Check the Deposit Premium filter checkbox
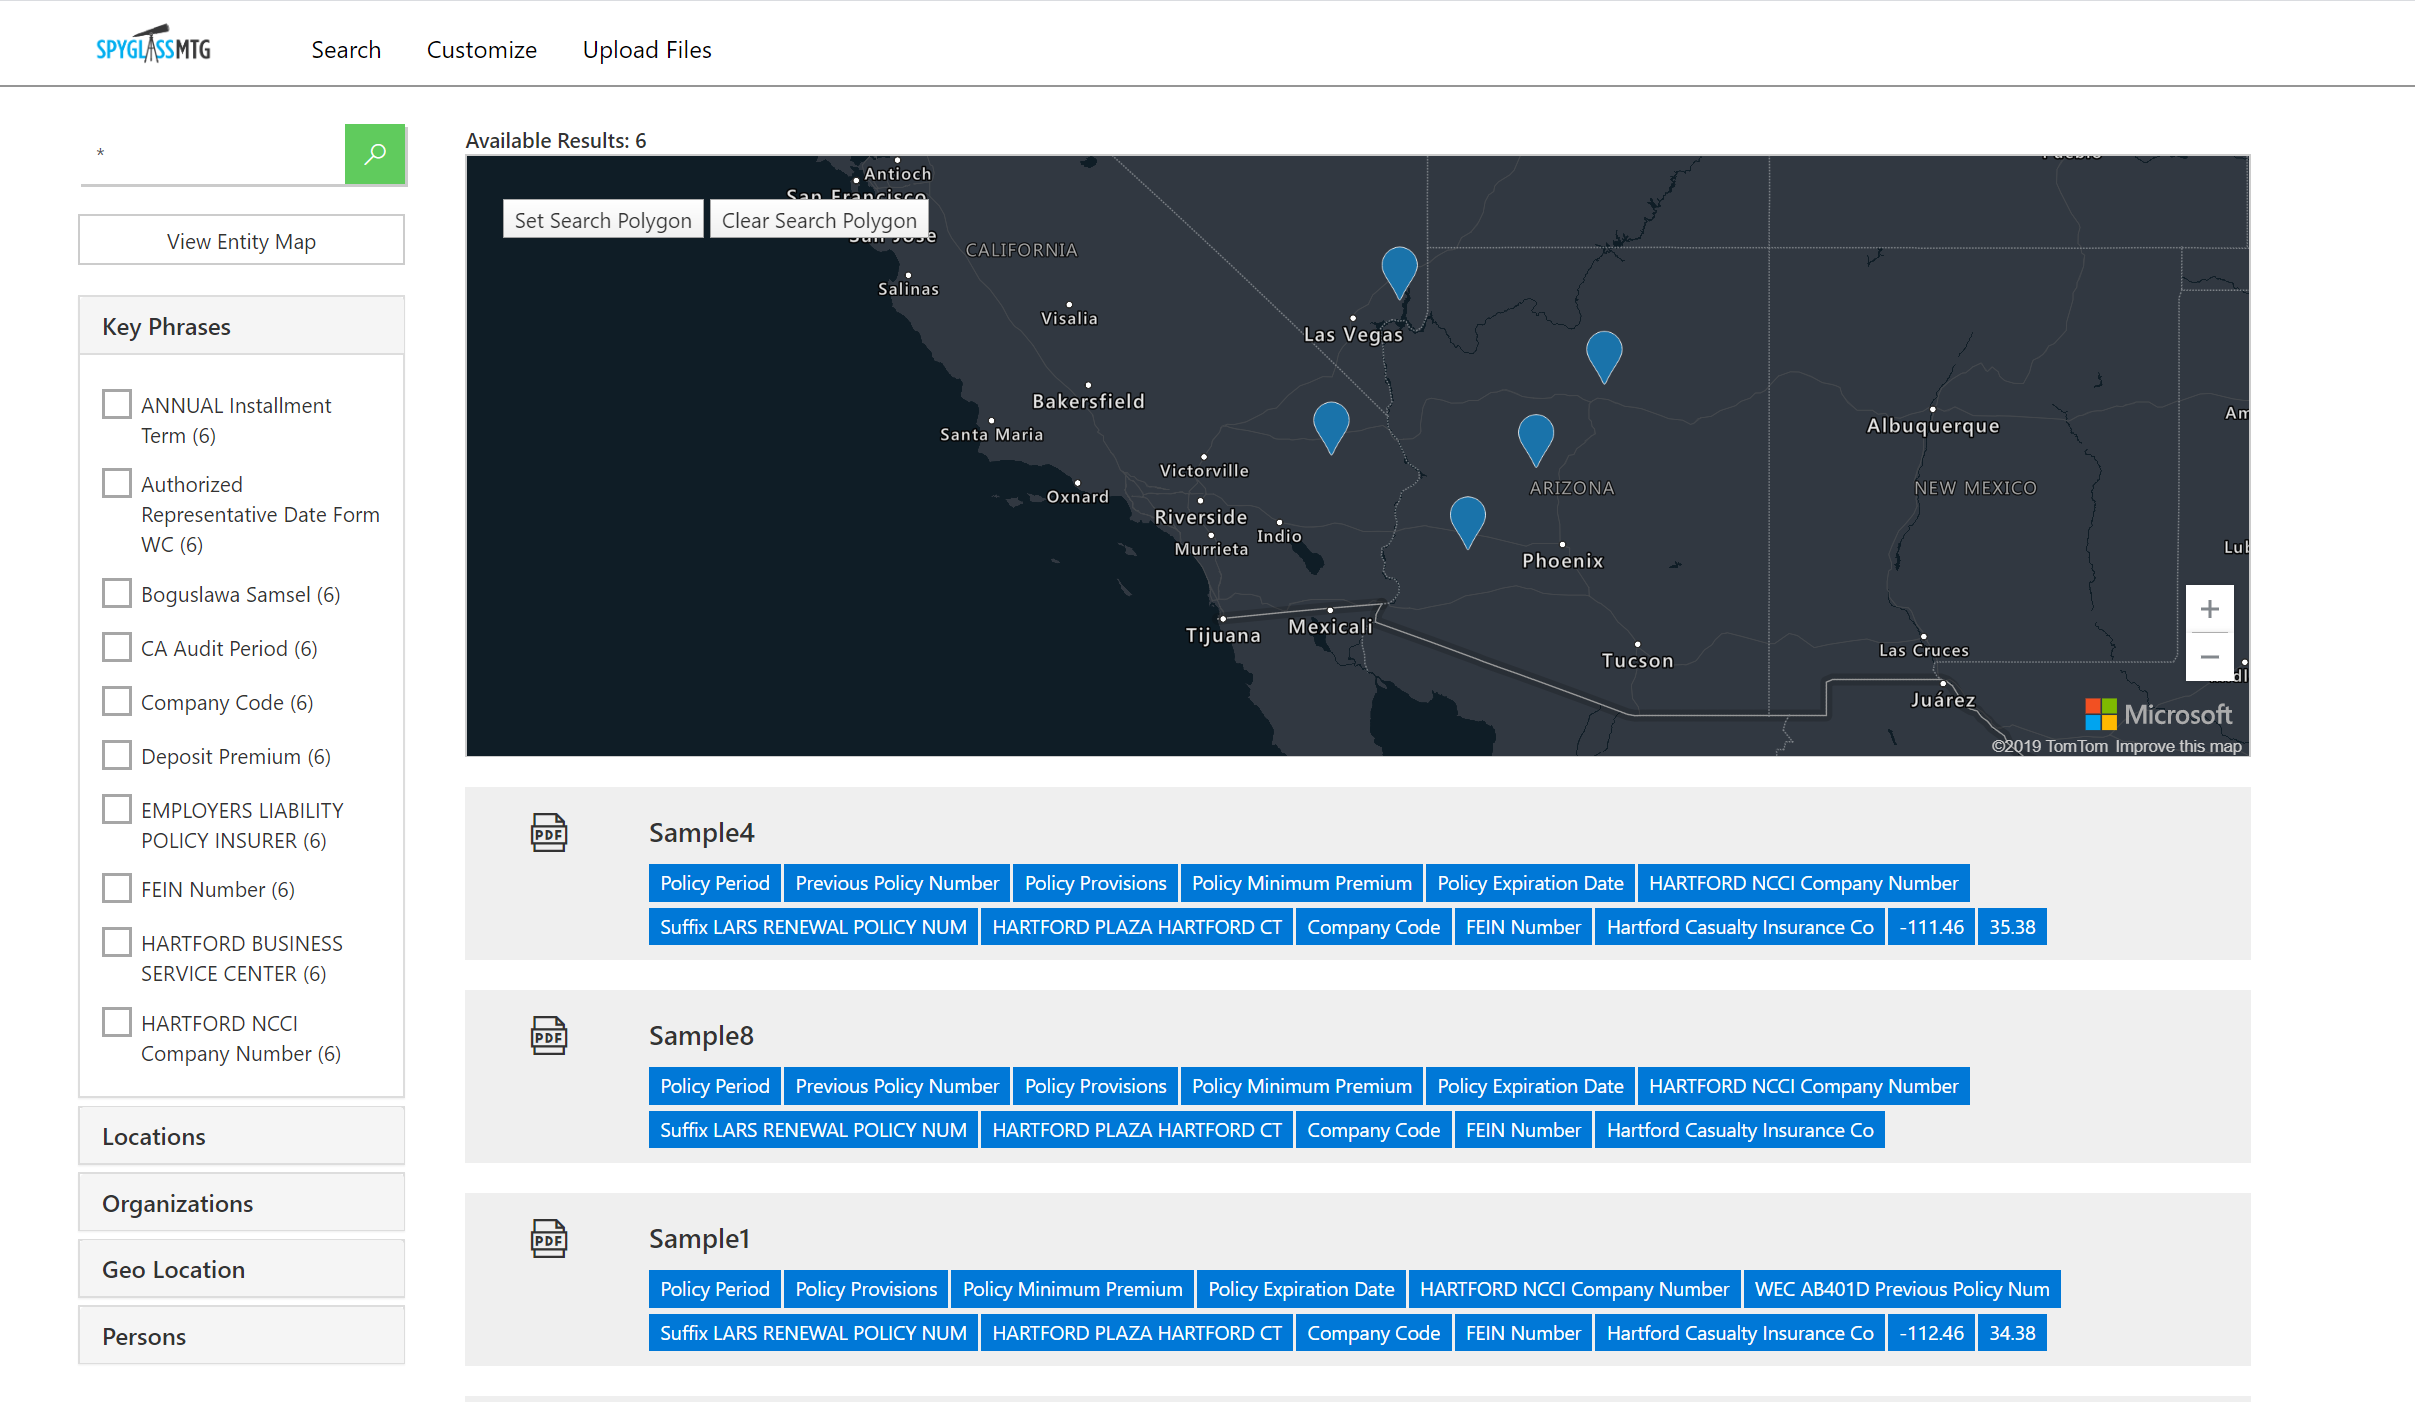The image size is (2415, 1402). [x=116, y=754]
